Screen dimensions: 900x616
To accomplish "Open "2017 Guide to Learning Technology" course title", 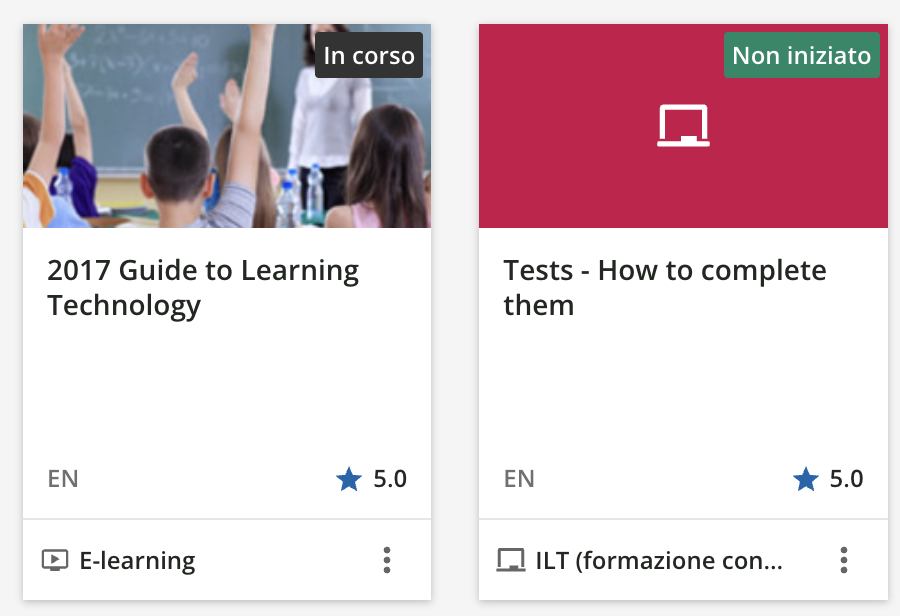I will tap(203, 287).
